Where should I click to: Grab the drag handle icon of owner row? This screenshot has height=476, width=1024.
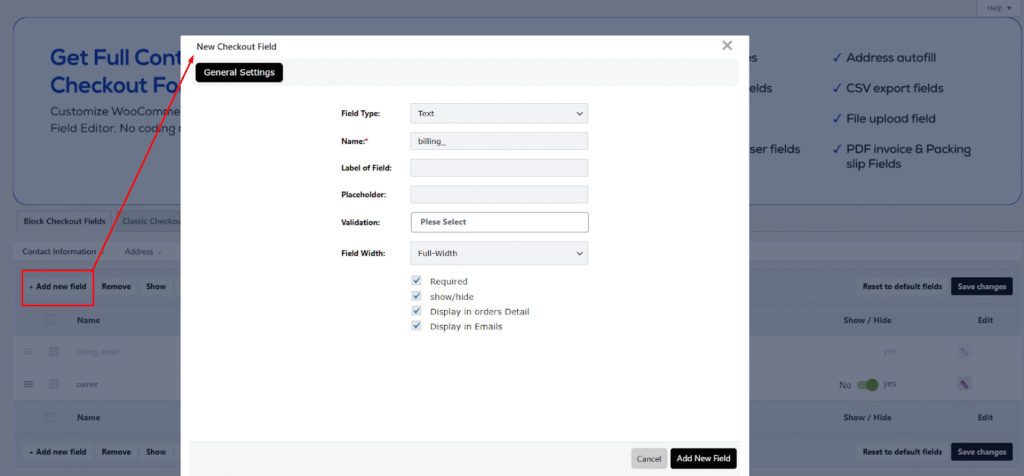click(28, 384)
